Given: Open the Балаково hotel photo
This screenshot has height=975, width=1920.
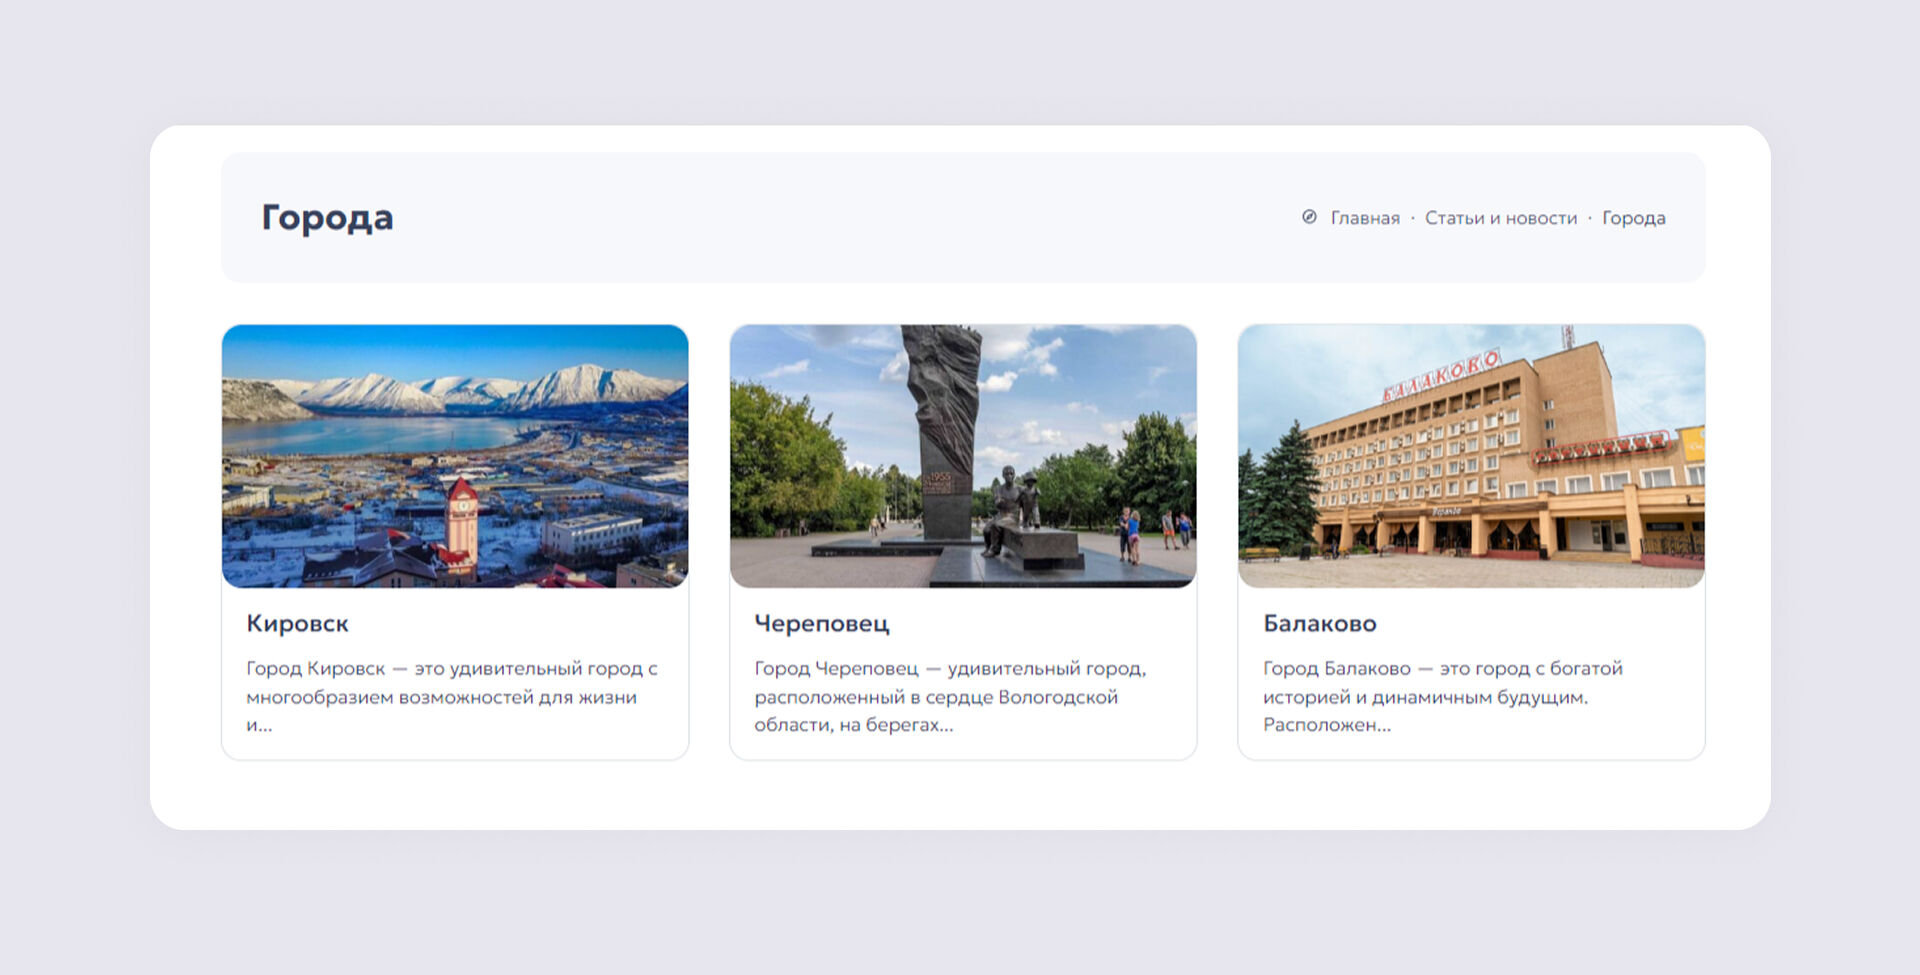Looking at the screenshot, I should pyautogui.click(x=1470, y=455).
